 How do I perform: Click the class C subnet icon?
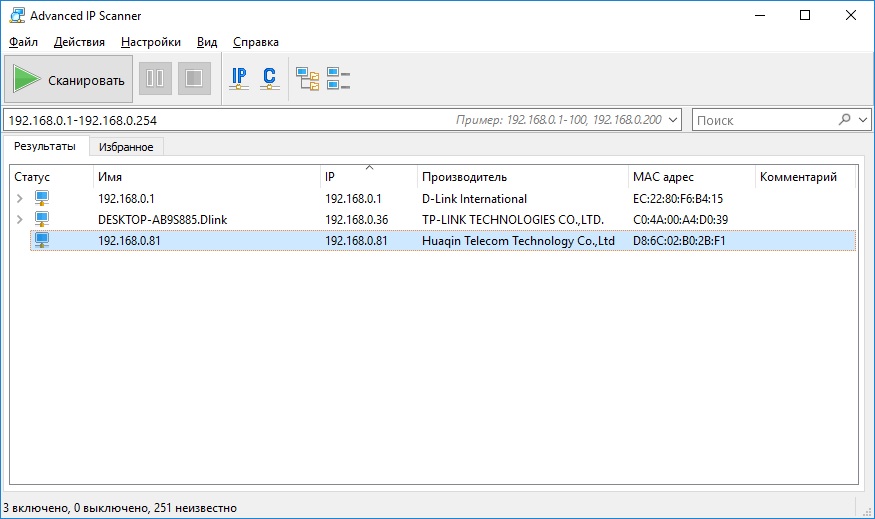[x=269, y=78]
